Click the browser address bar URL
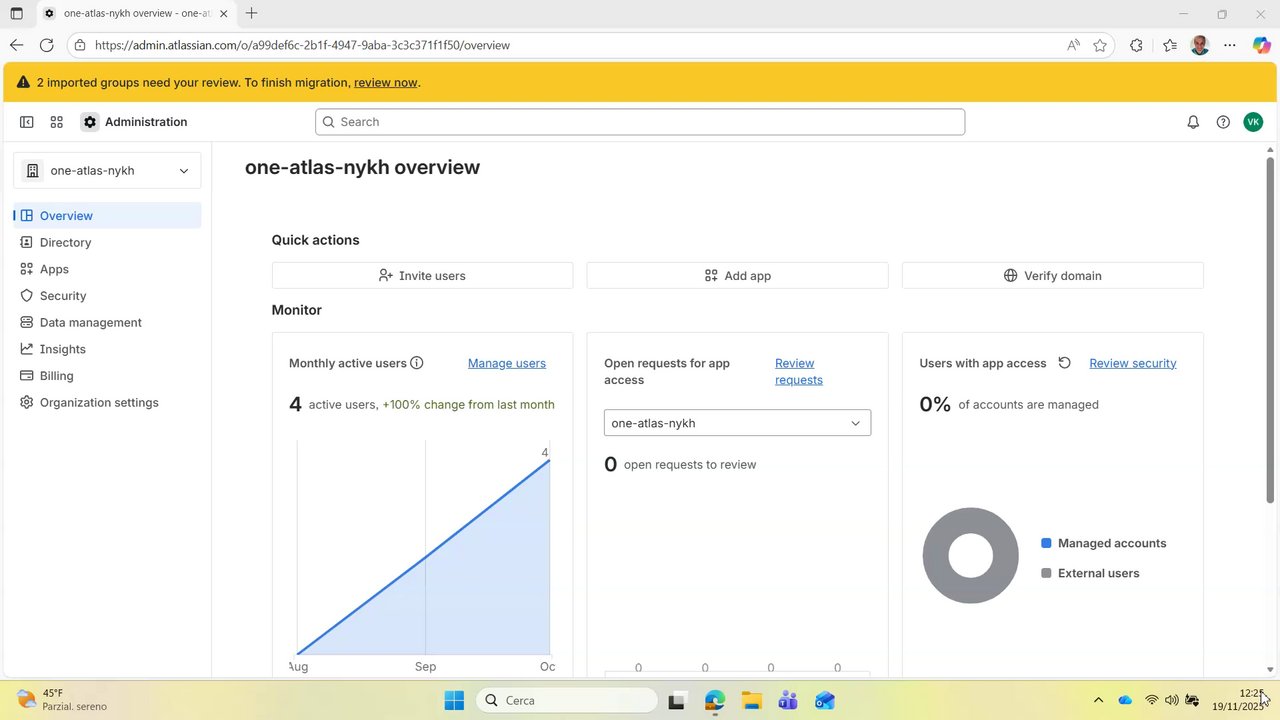1280x720 pixels. (x=302, y=45)
